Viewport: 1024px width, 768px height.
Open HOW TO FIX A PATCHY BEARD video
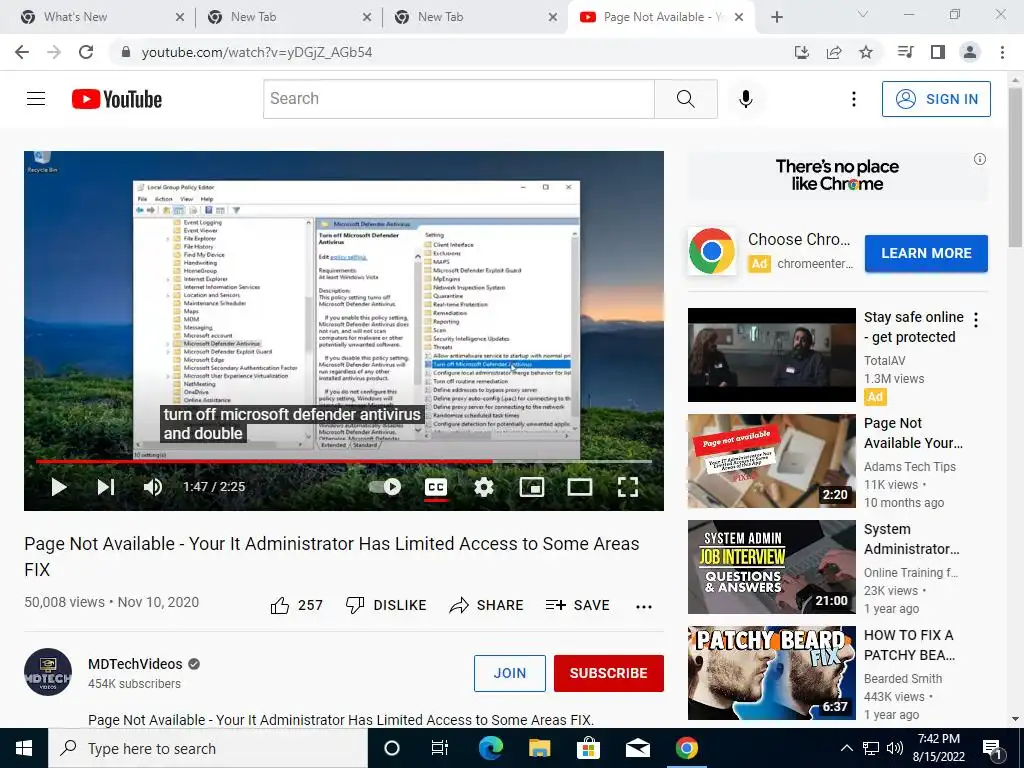(771, 673)
